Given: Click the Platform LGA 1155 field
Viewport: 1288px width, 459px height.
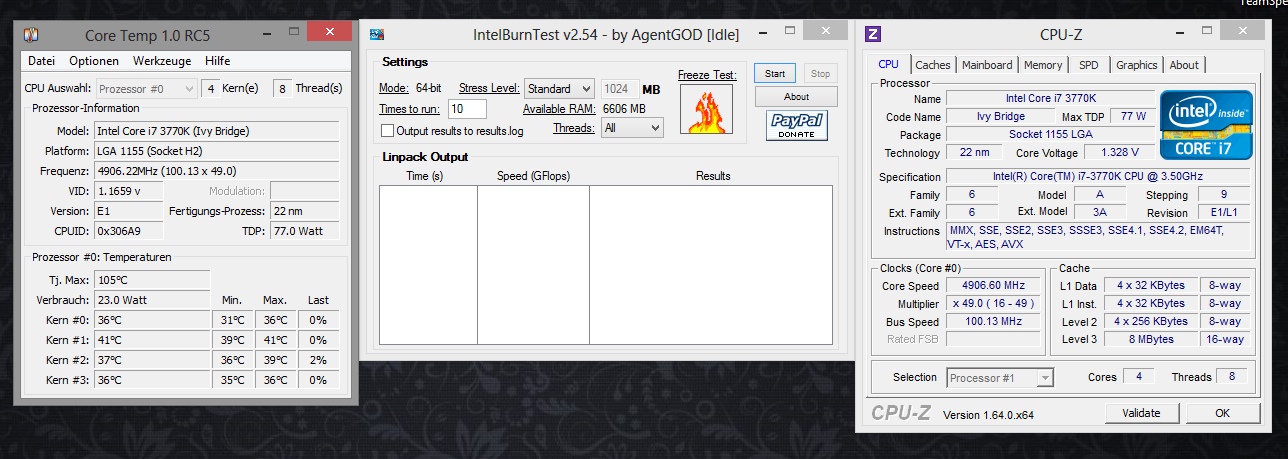Looking at the screenshot, I should (217, 151).
